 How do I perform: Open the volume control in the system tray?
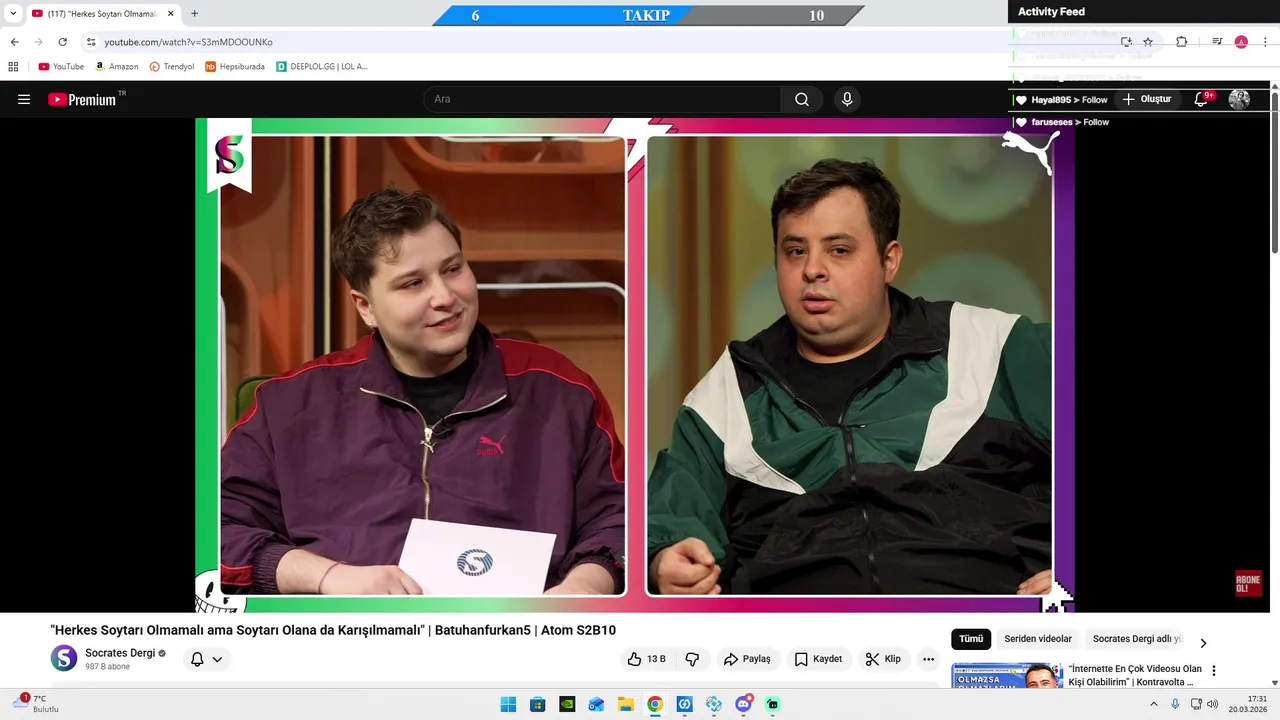click(1213, 704)
